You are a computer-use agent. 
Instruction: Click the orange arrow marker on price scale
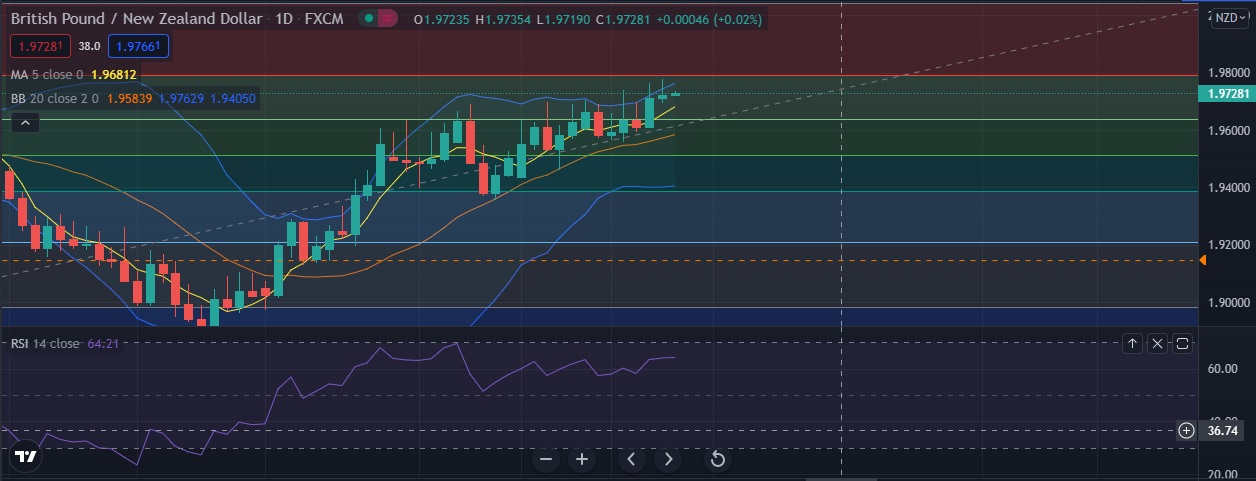1203,260
